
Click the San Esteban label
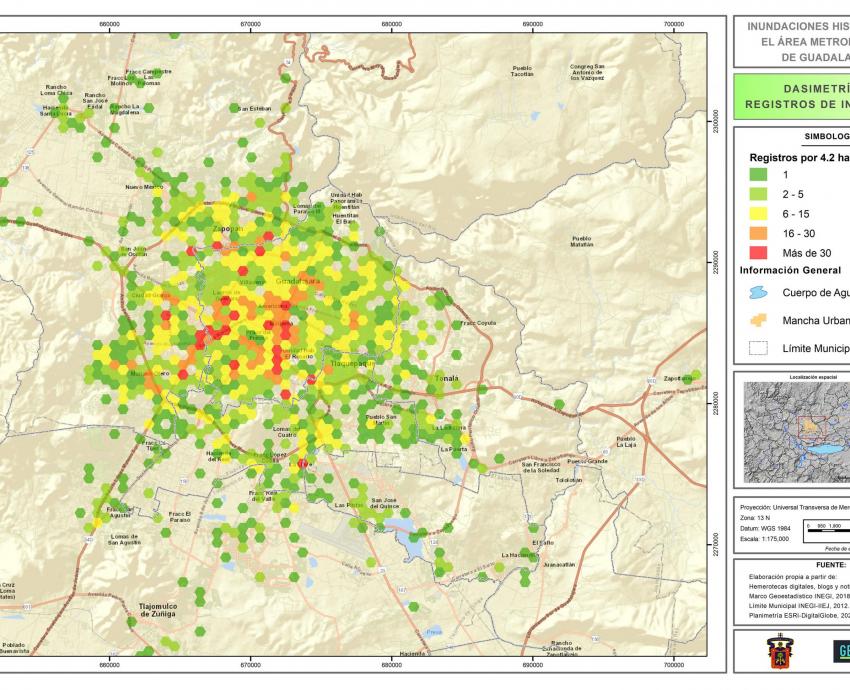coord(255,108)
